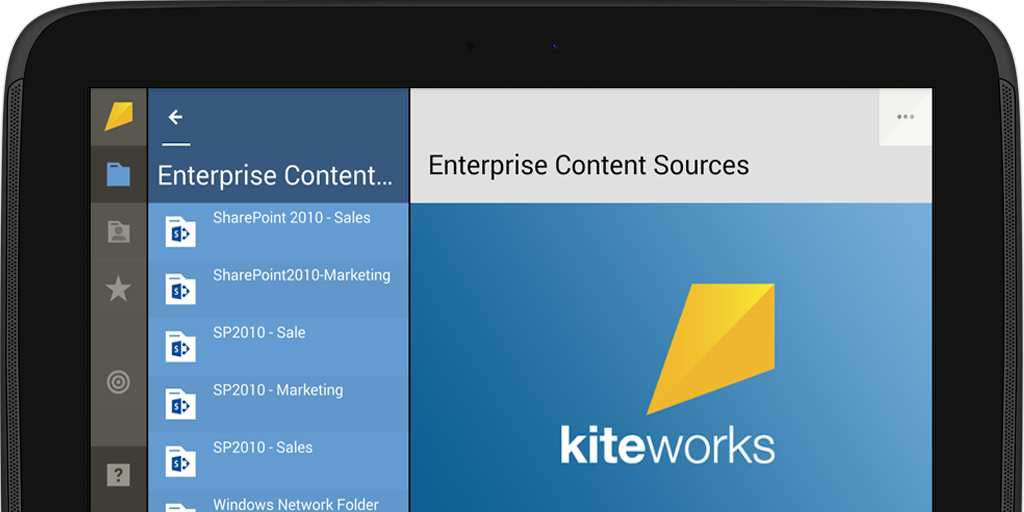1024x512 pixels.
Task: Open SharePoint2010-Marketing source
Action: pyautogui.click(x=301, y=275)
